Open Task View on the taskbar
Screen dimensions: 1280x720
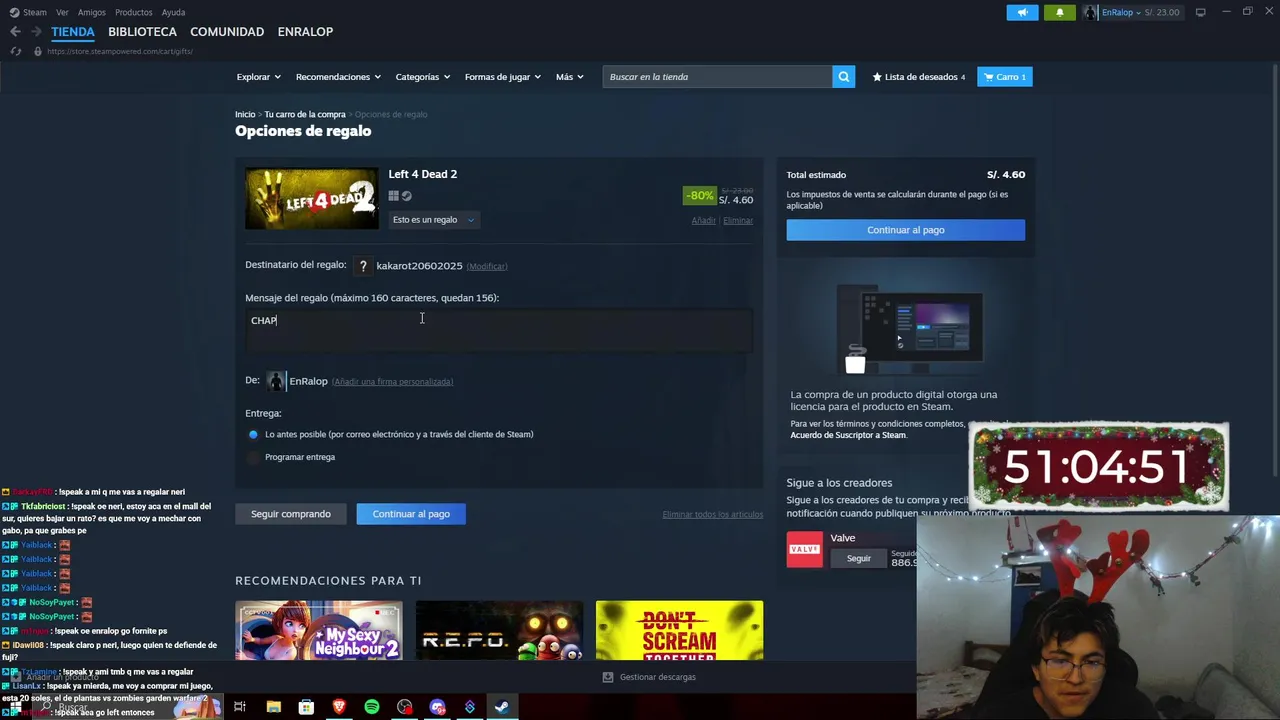click(240, 707)
